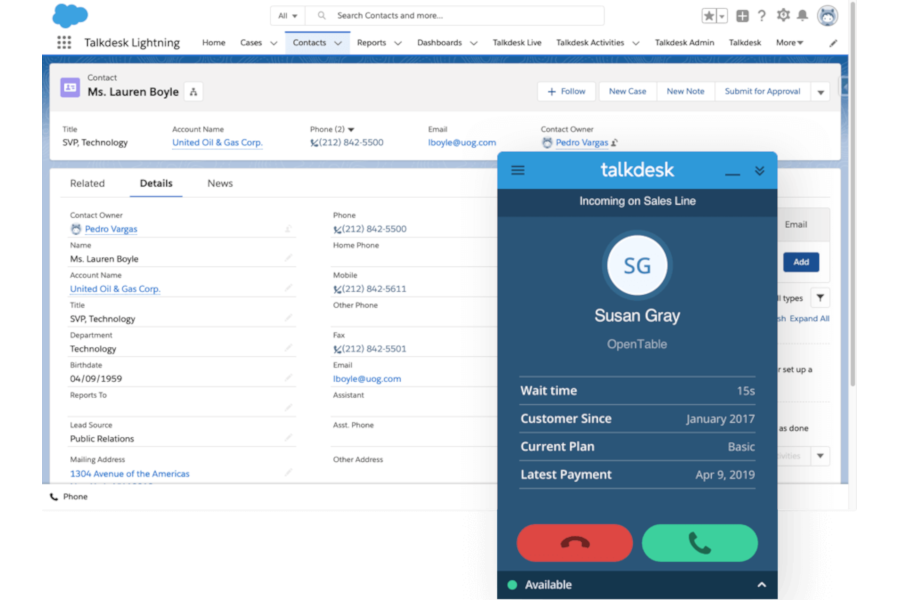Screen dimensions: 900x600
Task: Click the Setup gear icon
Action: (x=785, y=15)
